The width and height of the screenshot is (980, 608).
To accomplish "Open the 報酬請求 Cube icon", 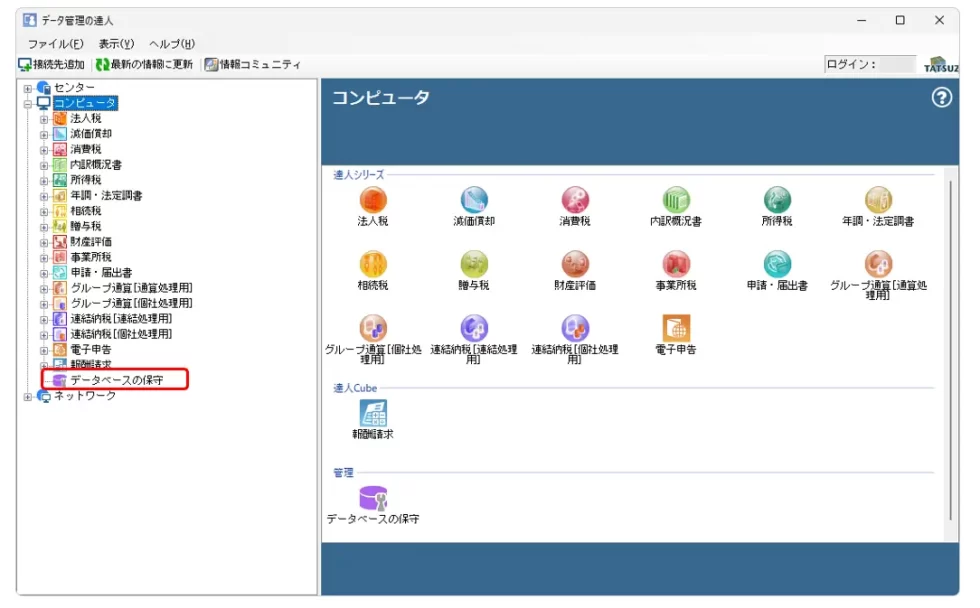I will tap(372, 413).
